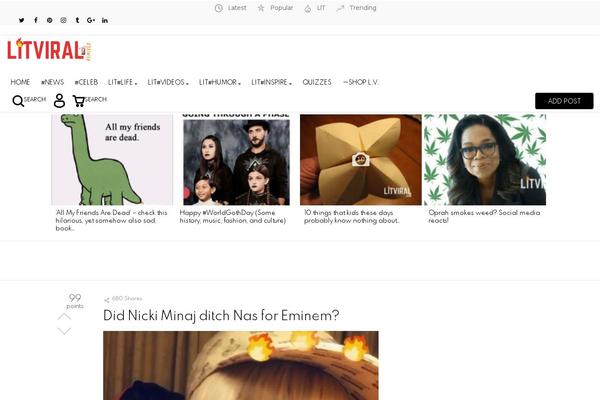
Task: Open the Pinterest social icon
Action: point(50,20)
